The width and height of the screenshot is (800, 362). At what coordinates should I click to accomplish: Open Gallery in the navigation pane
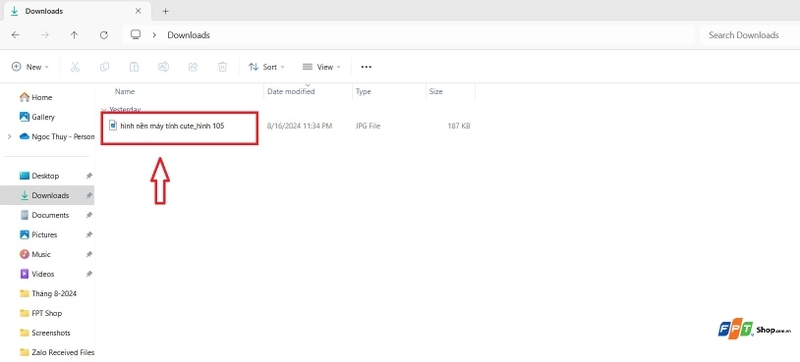tap(43, 117)
